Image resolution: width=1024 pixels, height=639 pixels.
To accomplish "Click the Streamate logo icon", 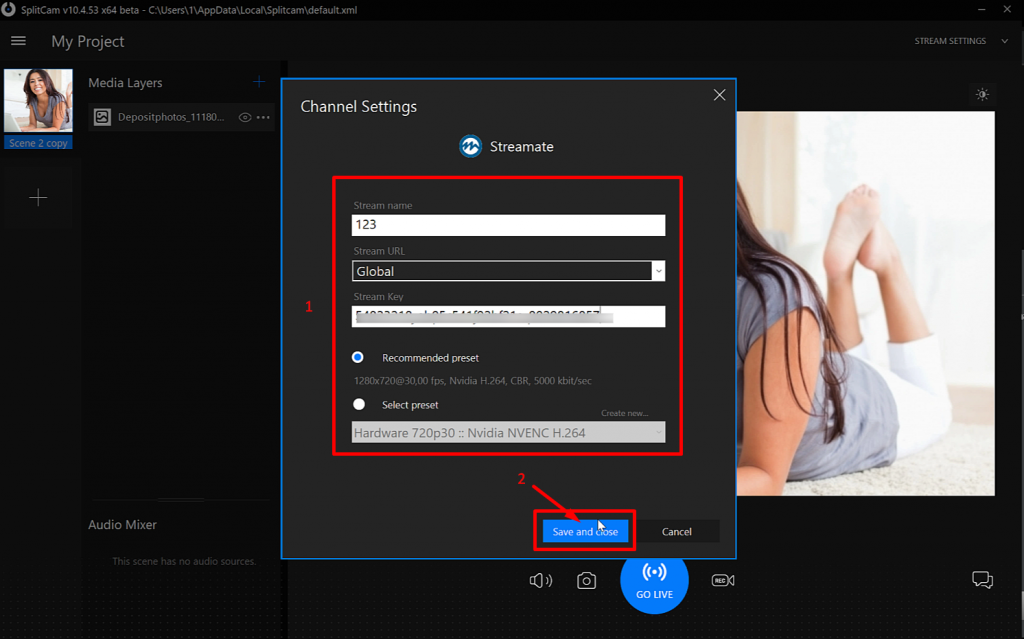I will tap(470, 146).
